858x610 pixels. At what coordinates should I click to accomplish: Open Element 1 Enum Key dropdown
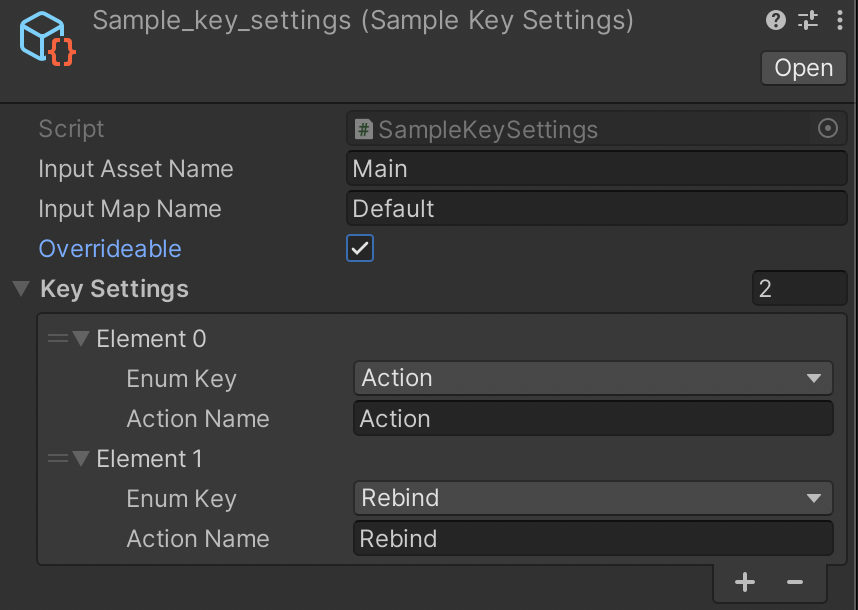pyautogui.click(x=593, y=498)
